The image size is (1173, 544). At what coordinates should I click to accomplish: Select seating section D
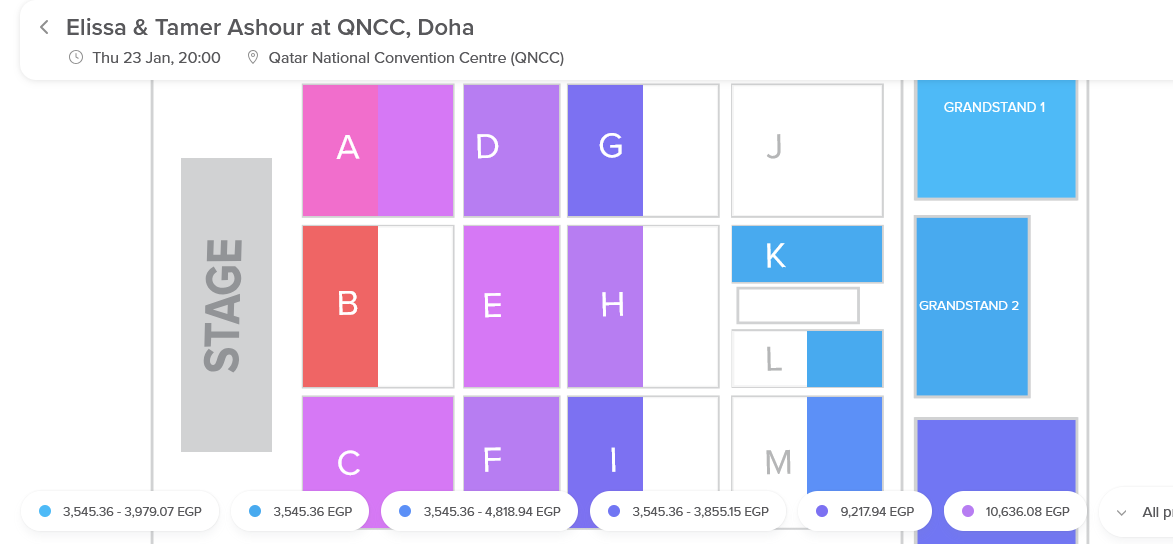(x=512, y=150)
